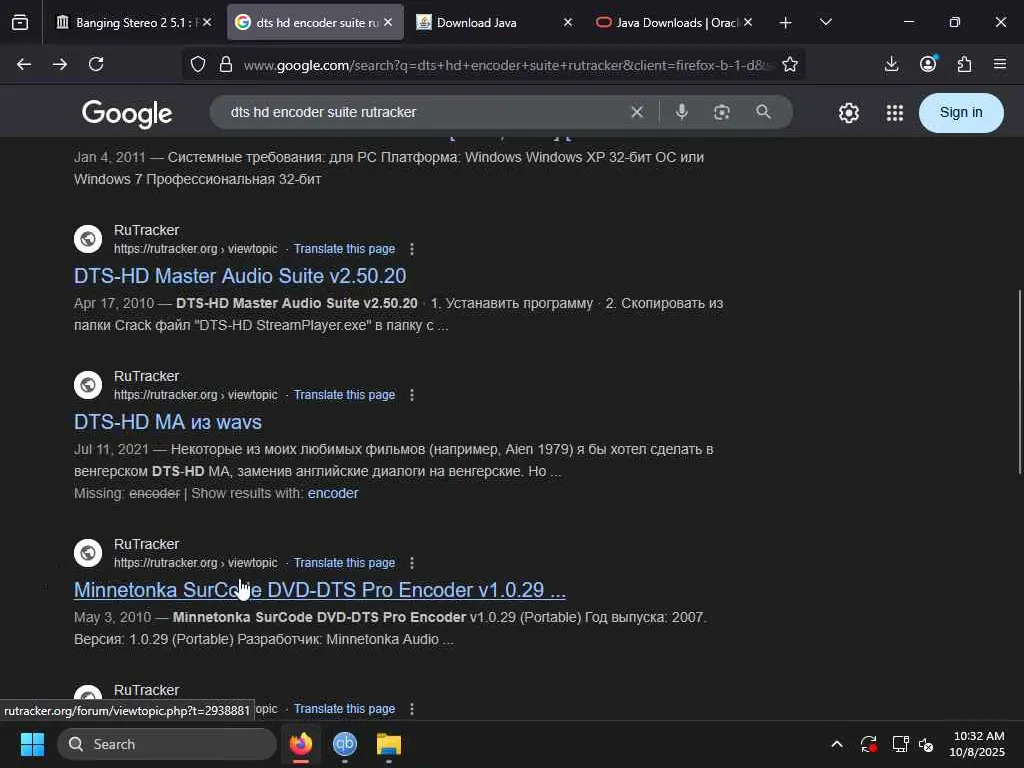1024x768 pixels.
Task: Open DTS-HD Master Audio Suite v2.50.20 link
Action: 240,276
